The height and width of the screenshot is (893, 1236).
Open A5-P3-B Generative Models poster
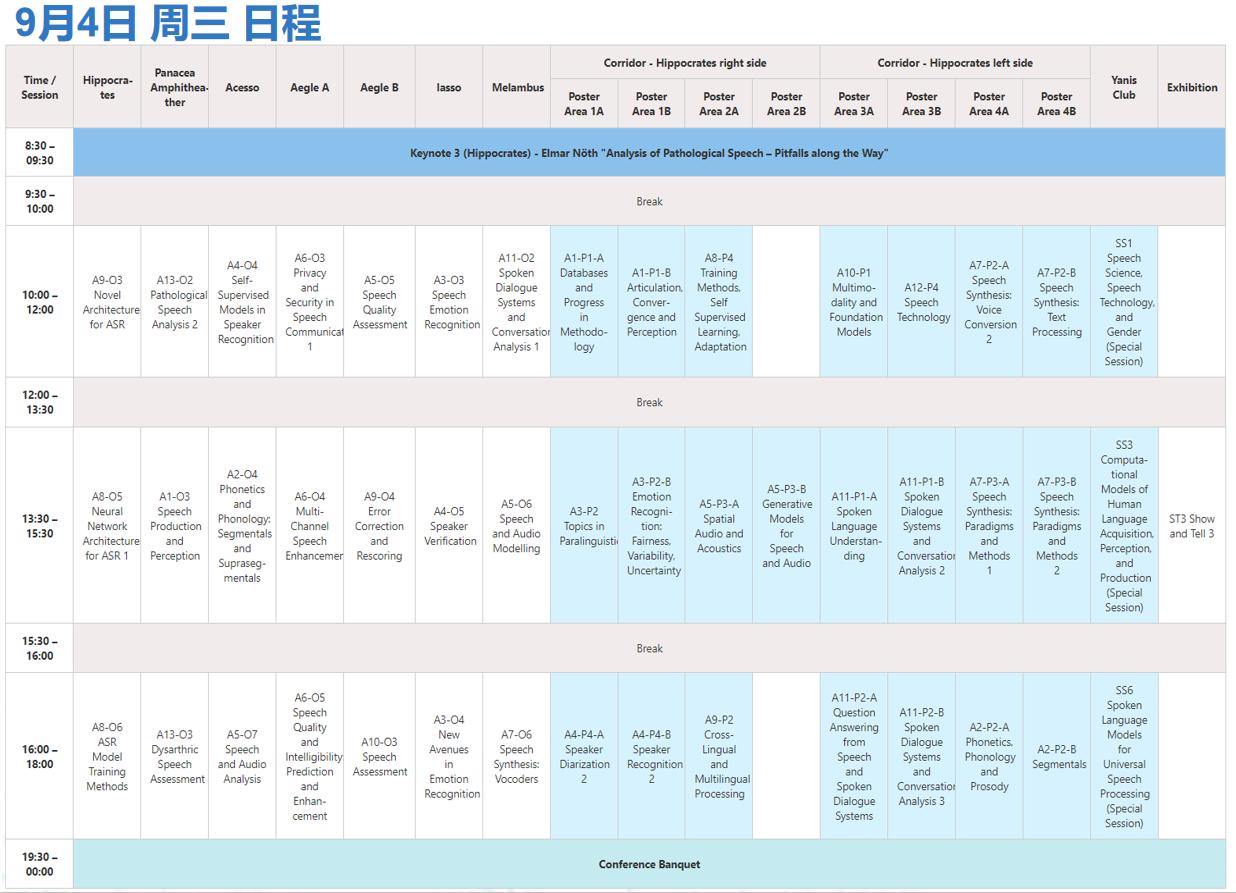tap(787, 526)
